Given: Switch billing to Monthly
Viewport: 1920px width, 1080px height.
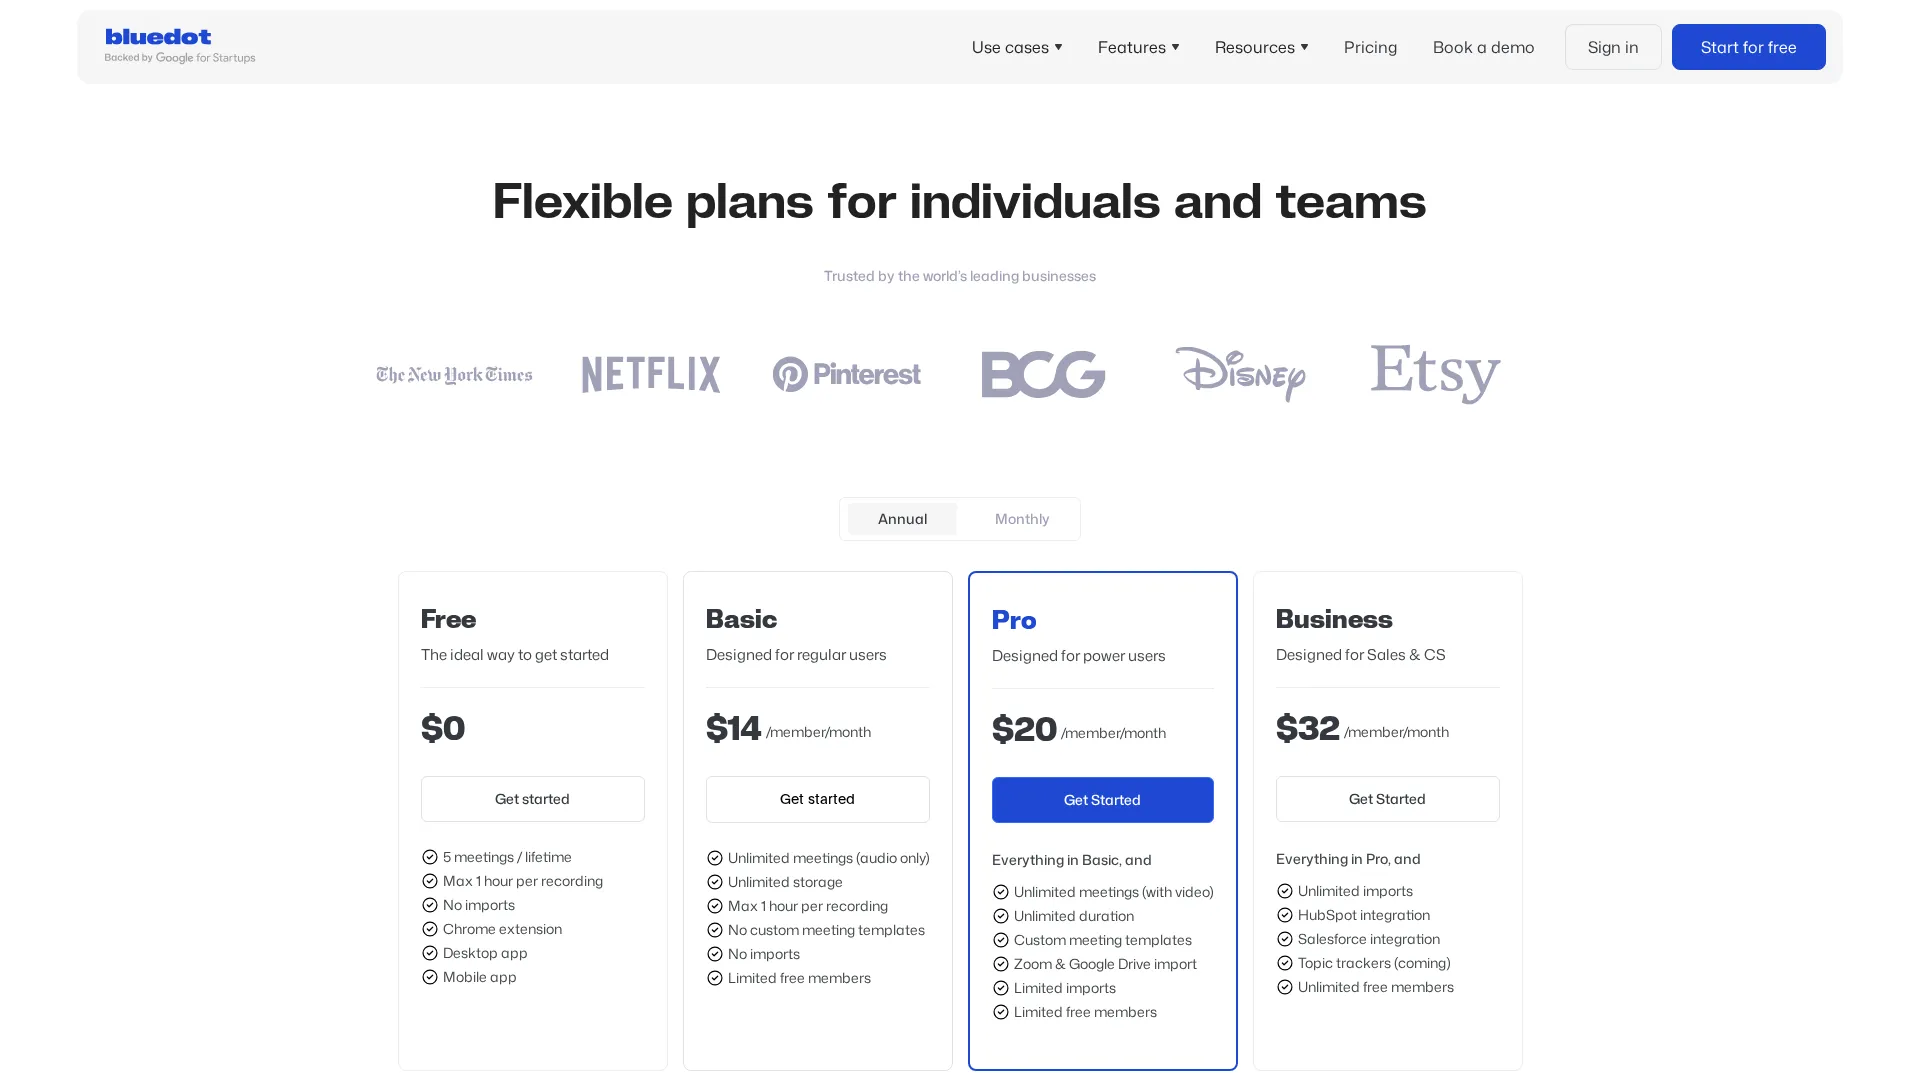Looking at the screenshot, I should click(1021, 519).
